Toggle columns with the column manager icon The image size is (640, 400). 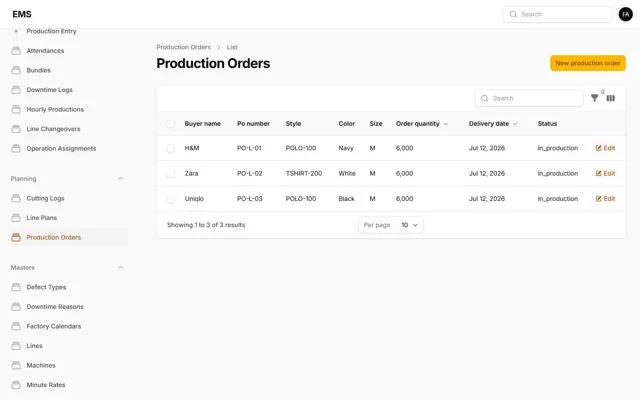611,98
